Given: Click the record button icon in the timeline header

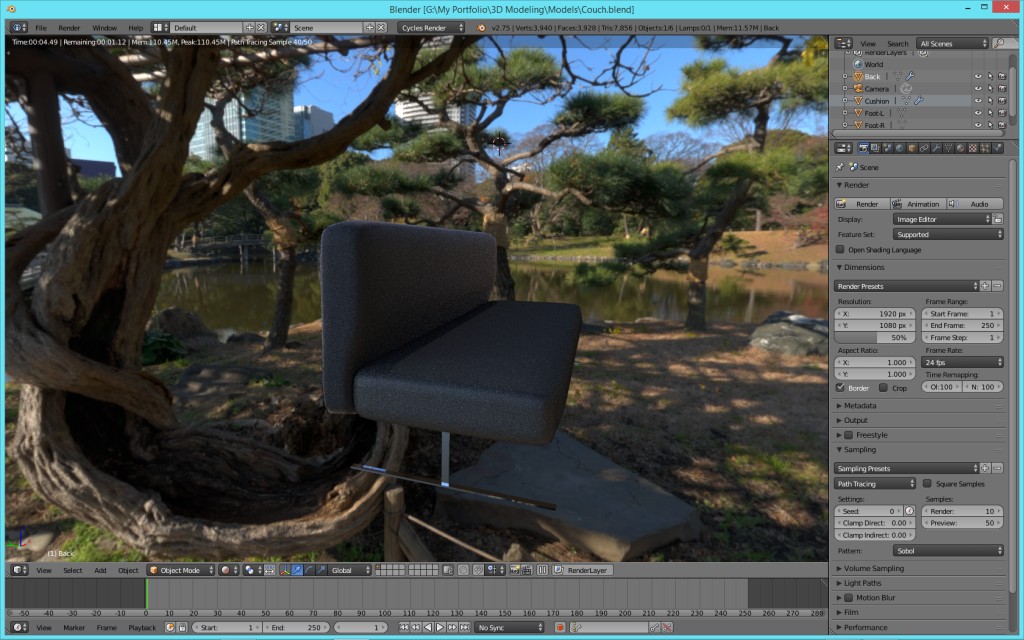Looking at the screenshot, I should (x=561, y=627).
